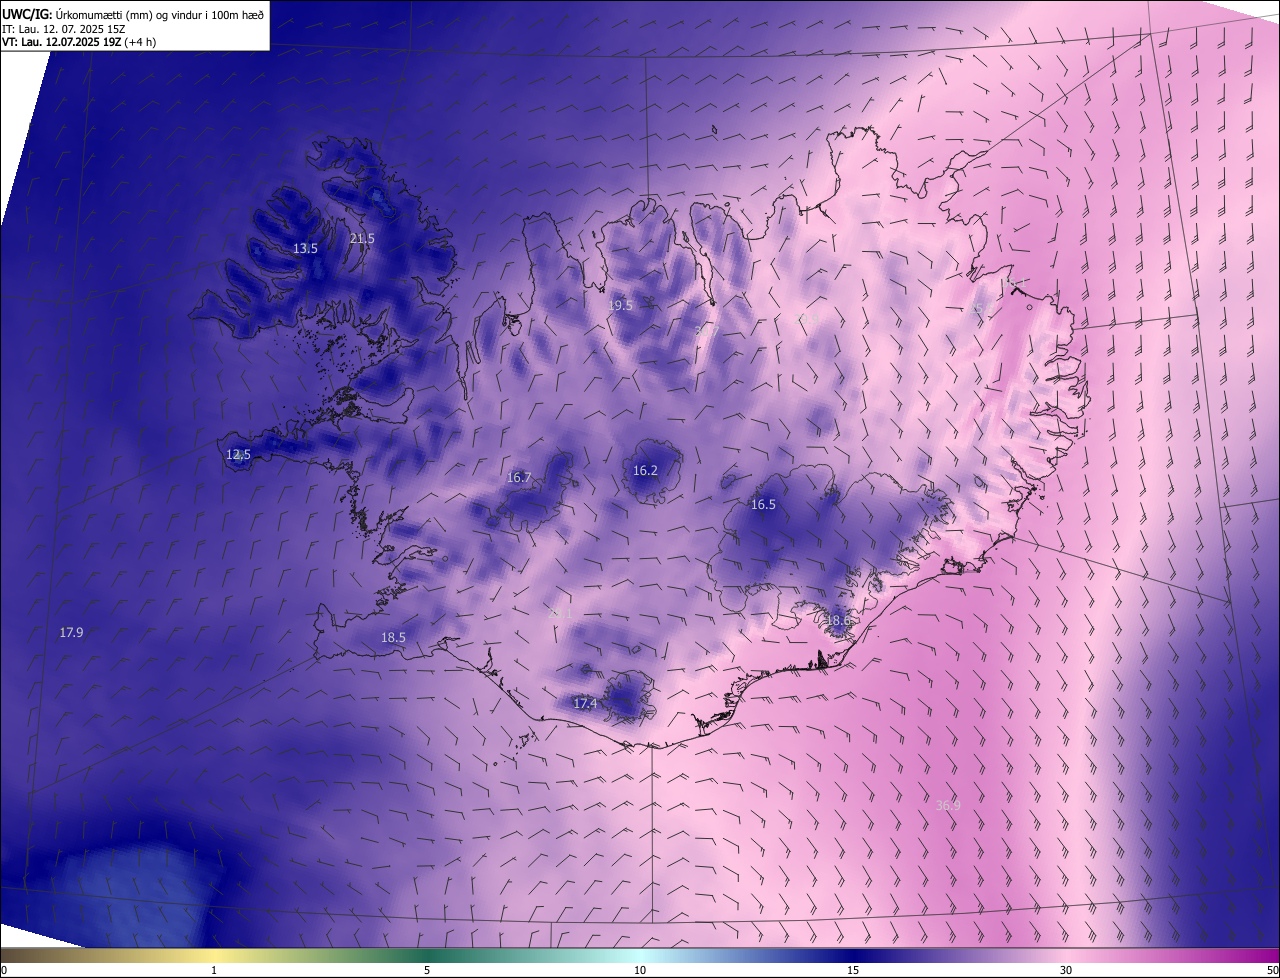Click the 18.5 value label on the map

(x=393, y=637)
